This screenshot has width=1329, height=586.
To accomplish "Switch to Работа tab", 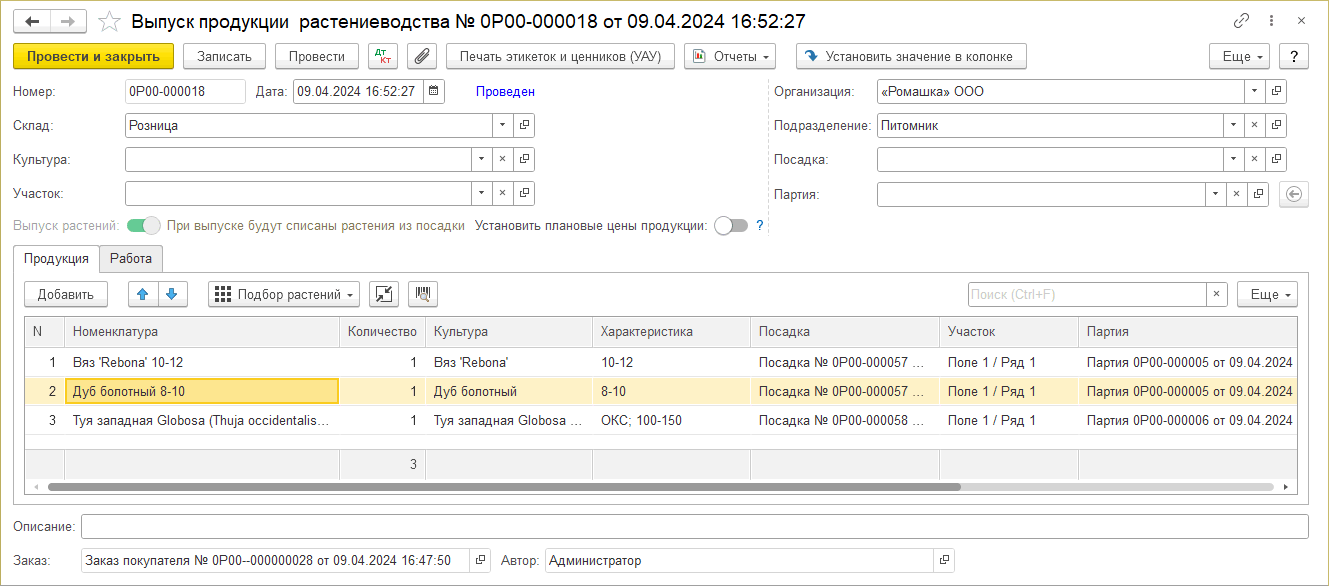I will tap(131, 258).
